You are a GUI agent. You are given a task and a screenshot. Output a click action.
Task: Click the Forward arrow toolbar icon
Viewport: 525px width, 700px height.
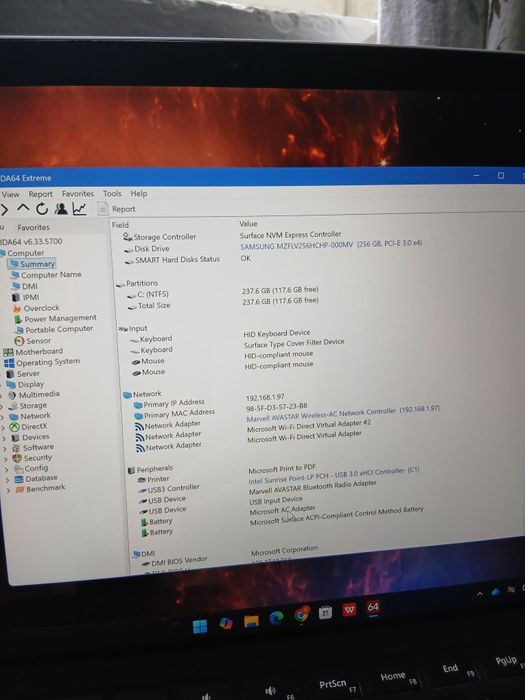(4, 209)
